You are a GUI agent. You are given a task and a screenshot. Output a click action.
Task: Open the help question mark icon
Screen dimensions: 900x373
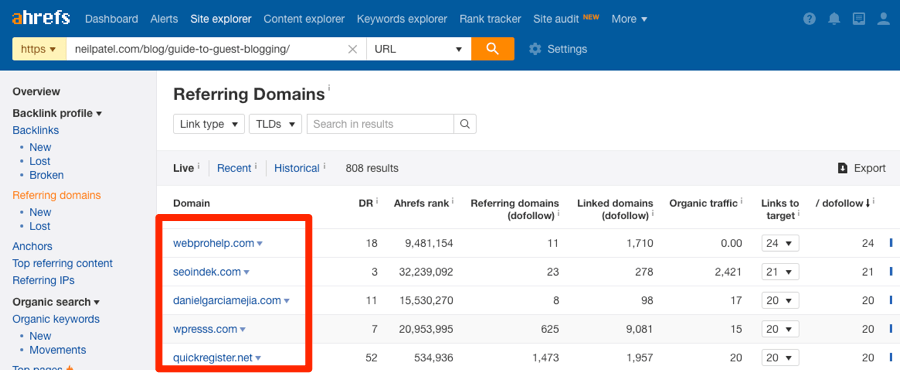pos(809,19)
